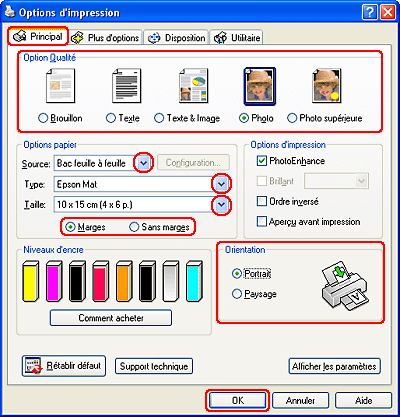Click the yellow ink cartridge icon
The image size is (400, 417).
(31, 282)
